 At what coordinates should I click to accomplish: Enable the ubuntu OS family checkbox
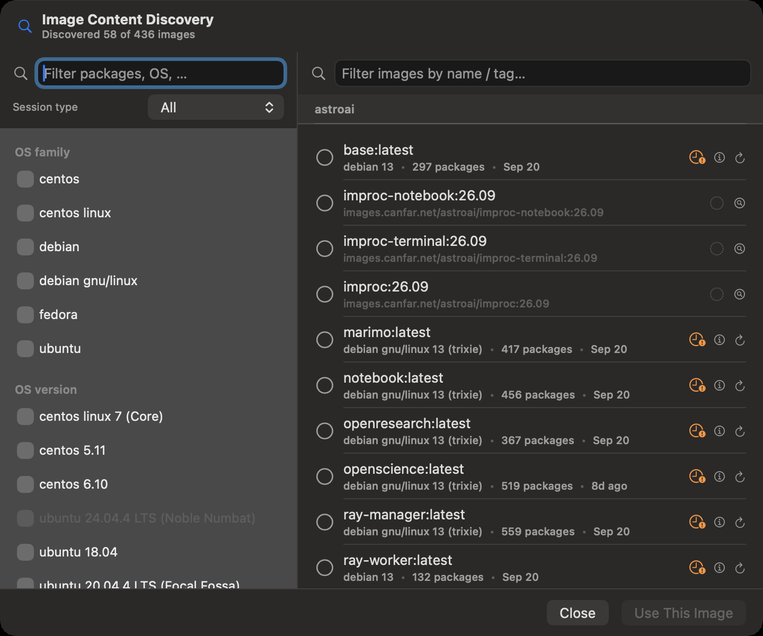25,348
